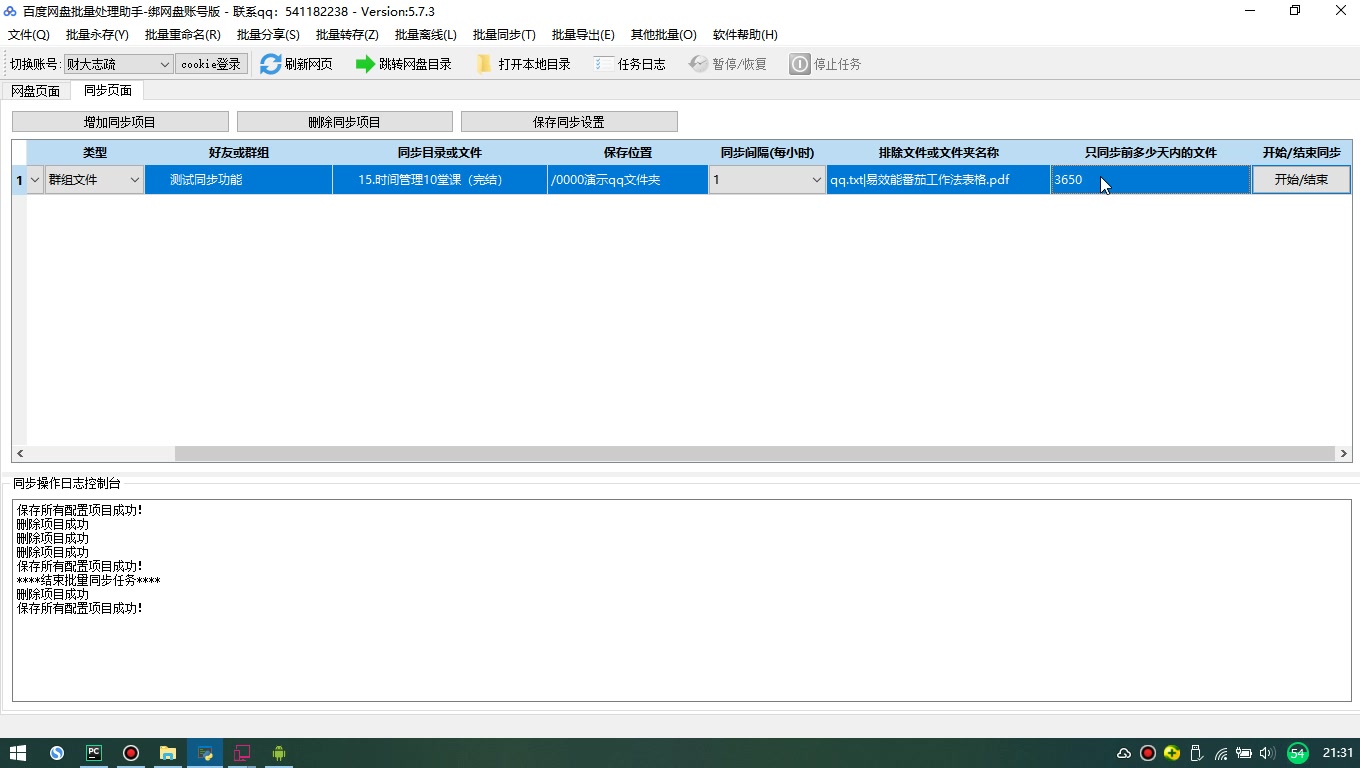Click the 排除文件或文件夹名称 column header
The height and width of the screenshot is (768, 1360).
tap(938, 153)
